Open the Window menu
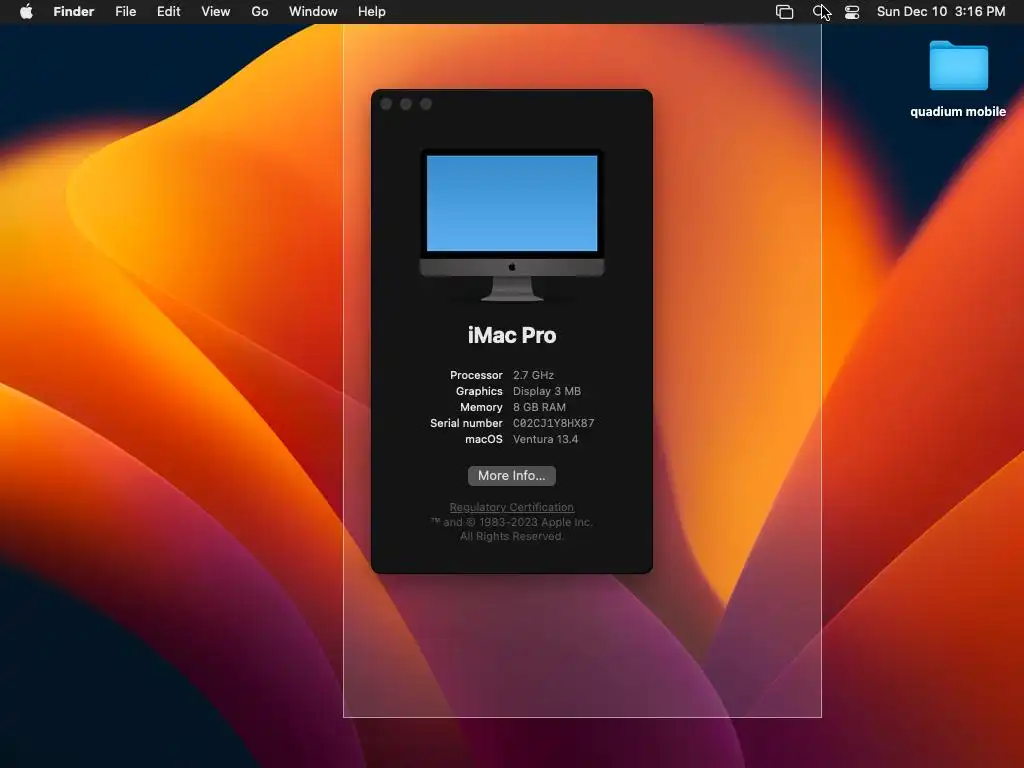The image size is (1024, 768). click(x=313, y=12)
